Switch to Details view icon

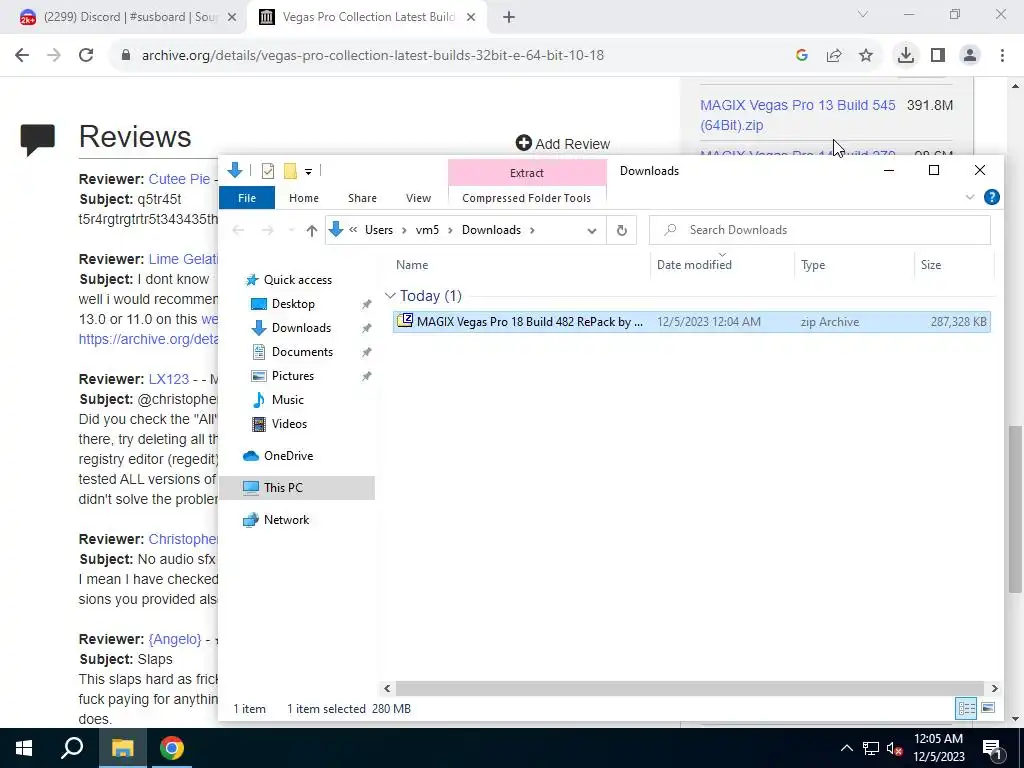click(967, 709)
